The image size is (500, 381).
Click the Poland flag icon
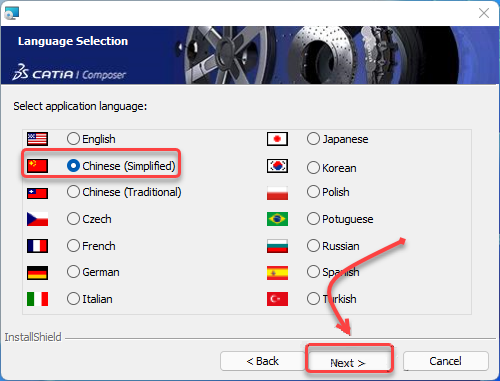277,193
